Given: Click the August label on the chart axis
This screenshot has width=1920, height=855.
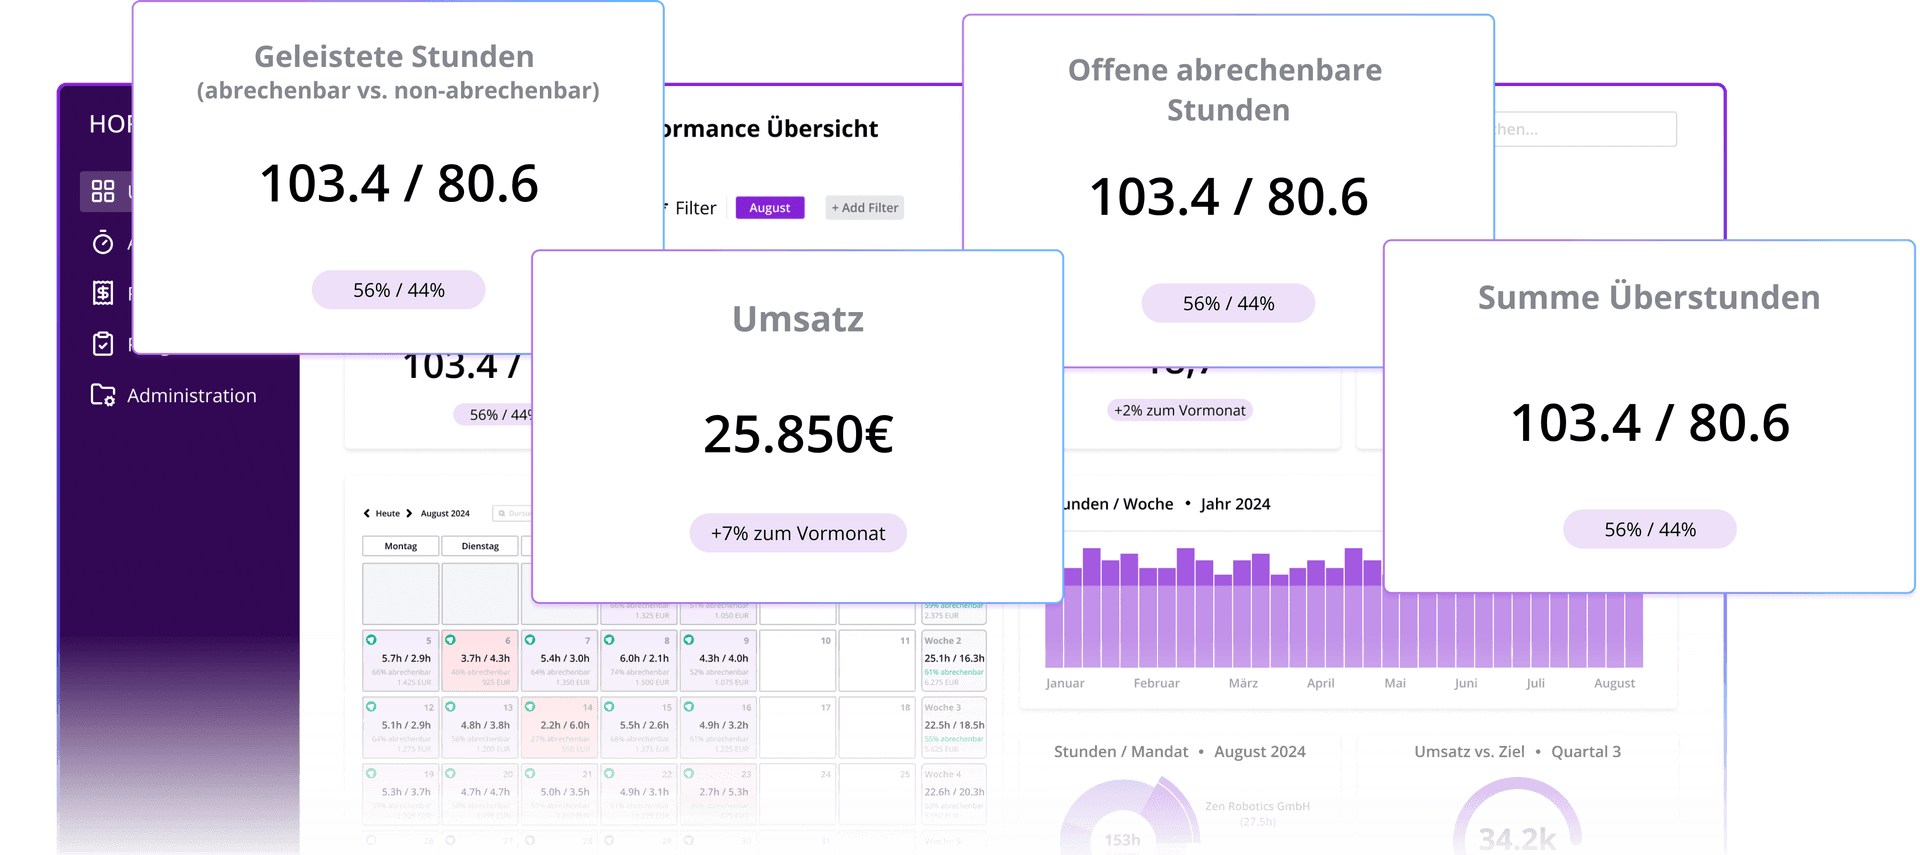Looking at the screenshot, I should (1614, 683).
